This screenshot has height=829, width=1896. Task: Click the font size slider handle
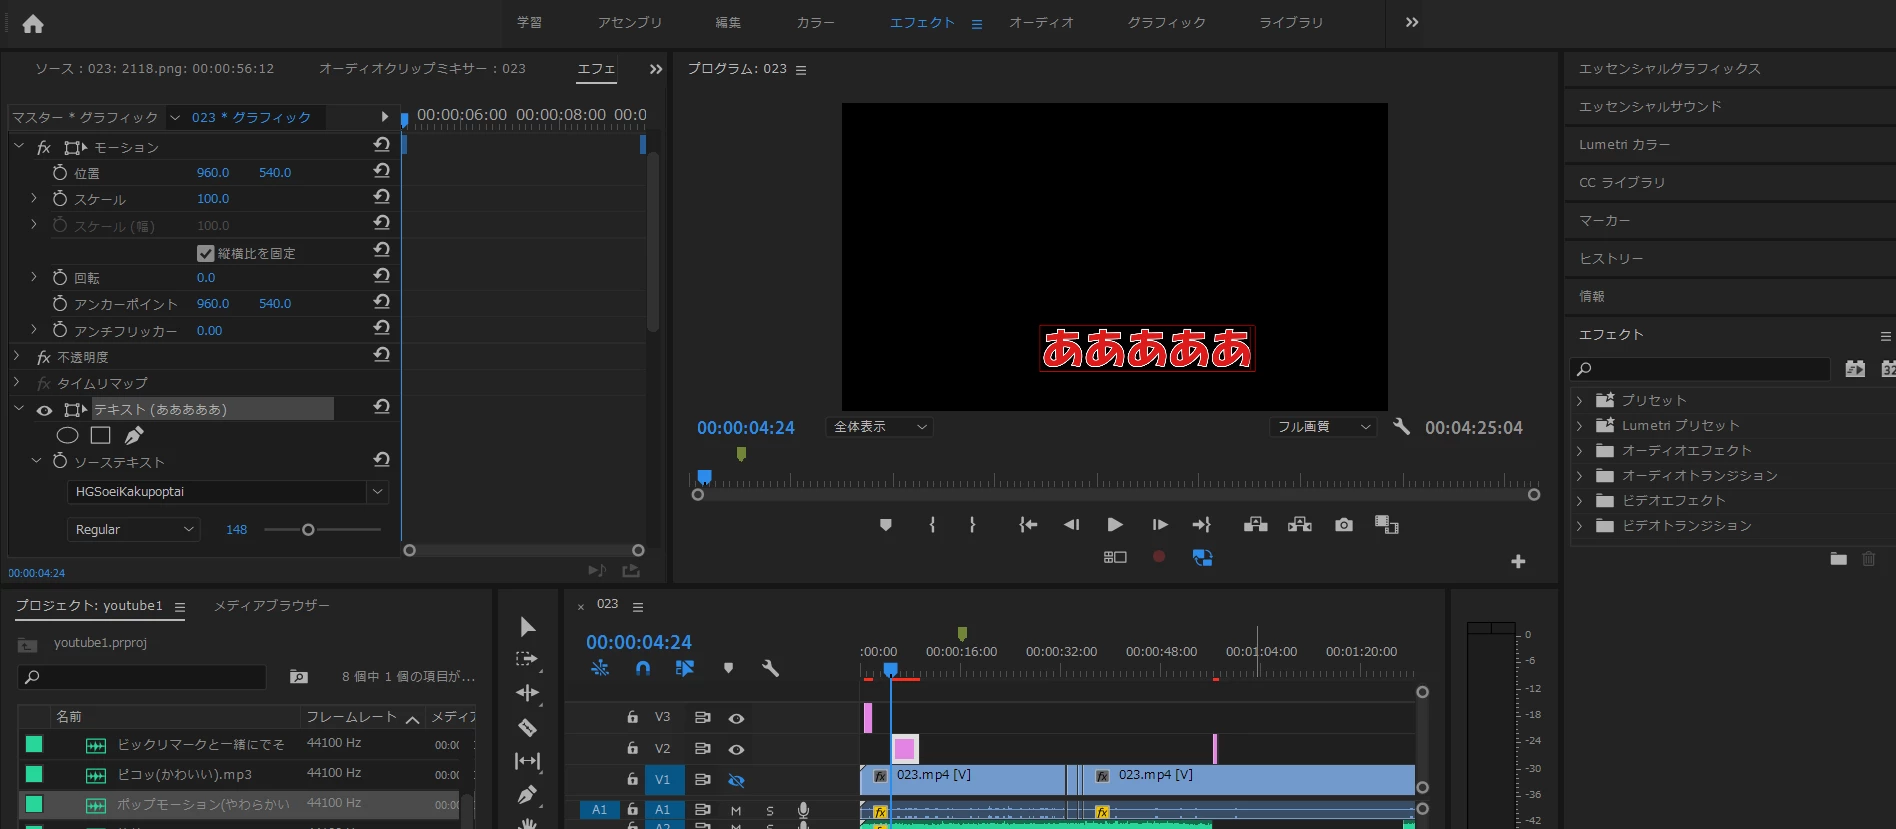[308, 529]
